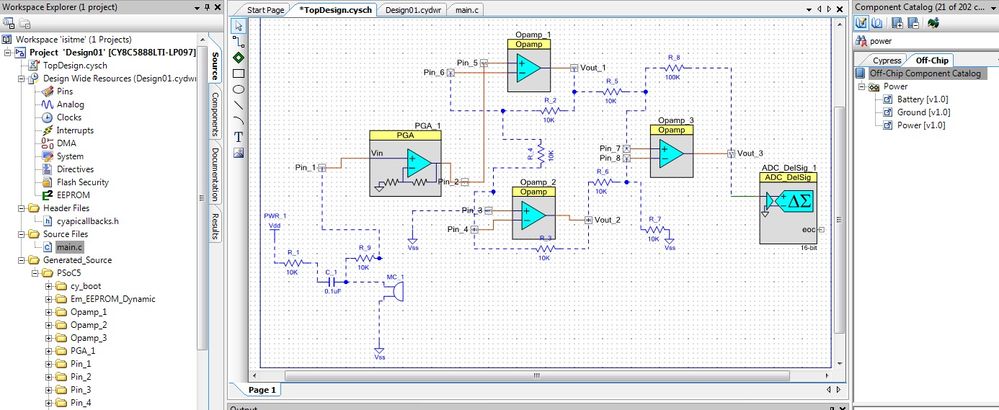Click Show Only Default Components catalog icon
This screenshot has height=410, width=999.
[861, 24]
